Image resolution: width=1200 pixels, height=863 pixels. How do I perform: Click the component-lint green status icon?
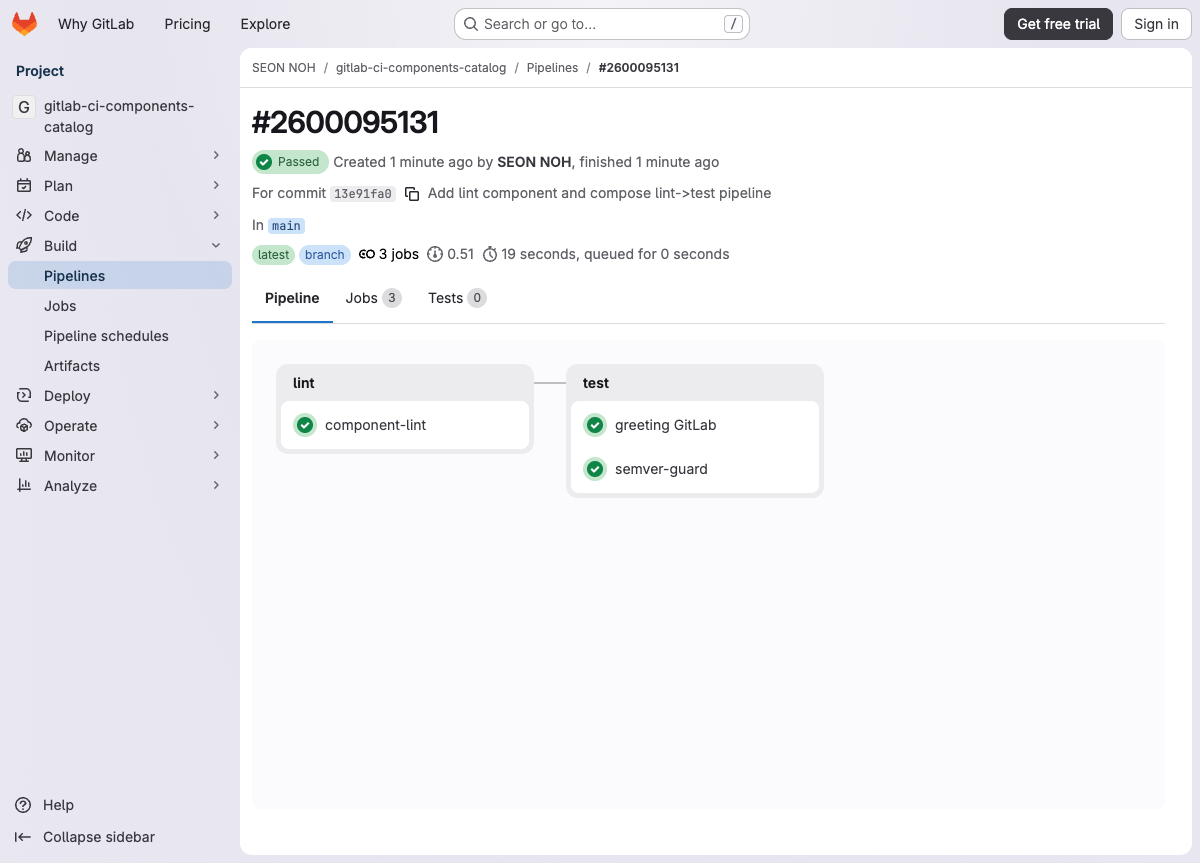coord(305,425)
